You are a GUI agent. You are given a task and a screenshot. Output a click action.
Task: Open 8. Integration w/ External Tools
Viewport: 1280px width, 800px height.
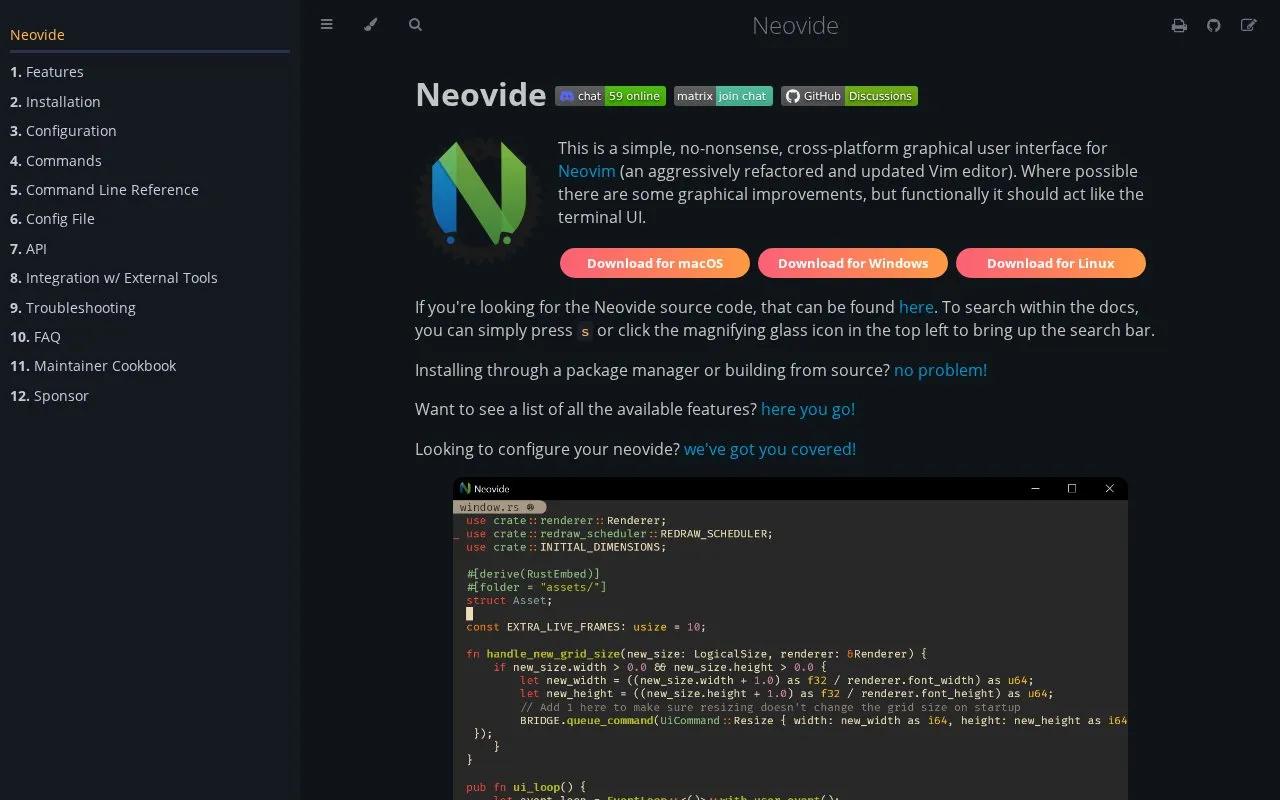[114, 278]
